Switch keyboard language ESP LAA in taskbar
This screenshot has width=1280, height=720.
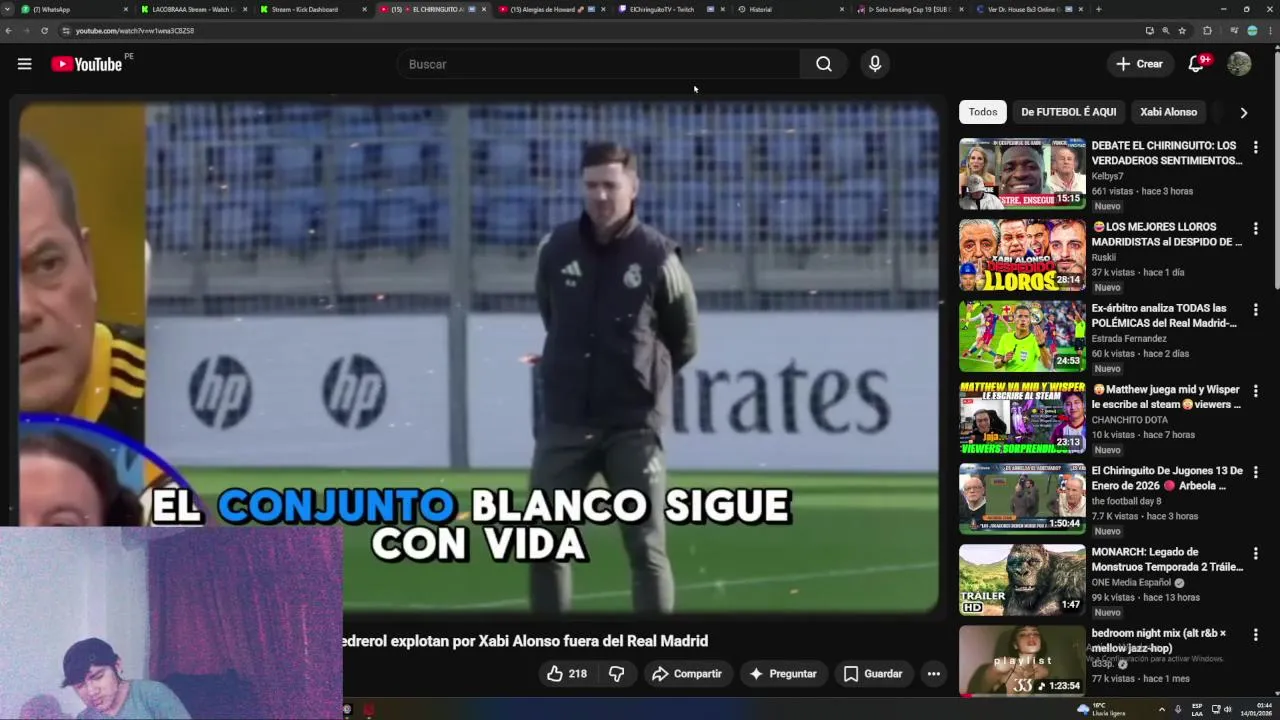click(1197, 709)
